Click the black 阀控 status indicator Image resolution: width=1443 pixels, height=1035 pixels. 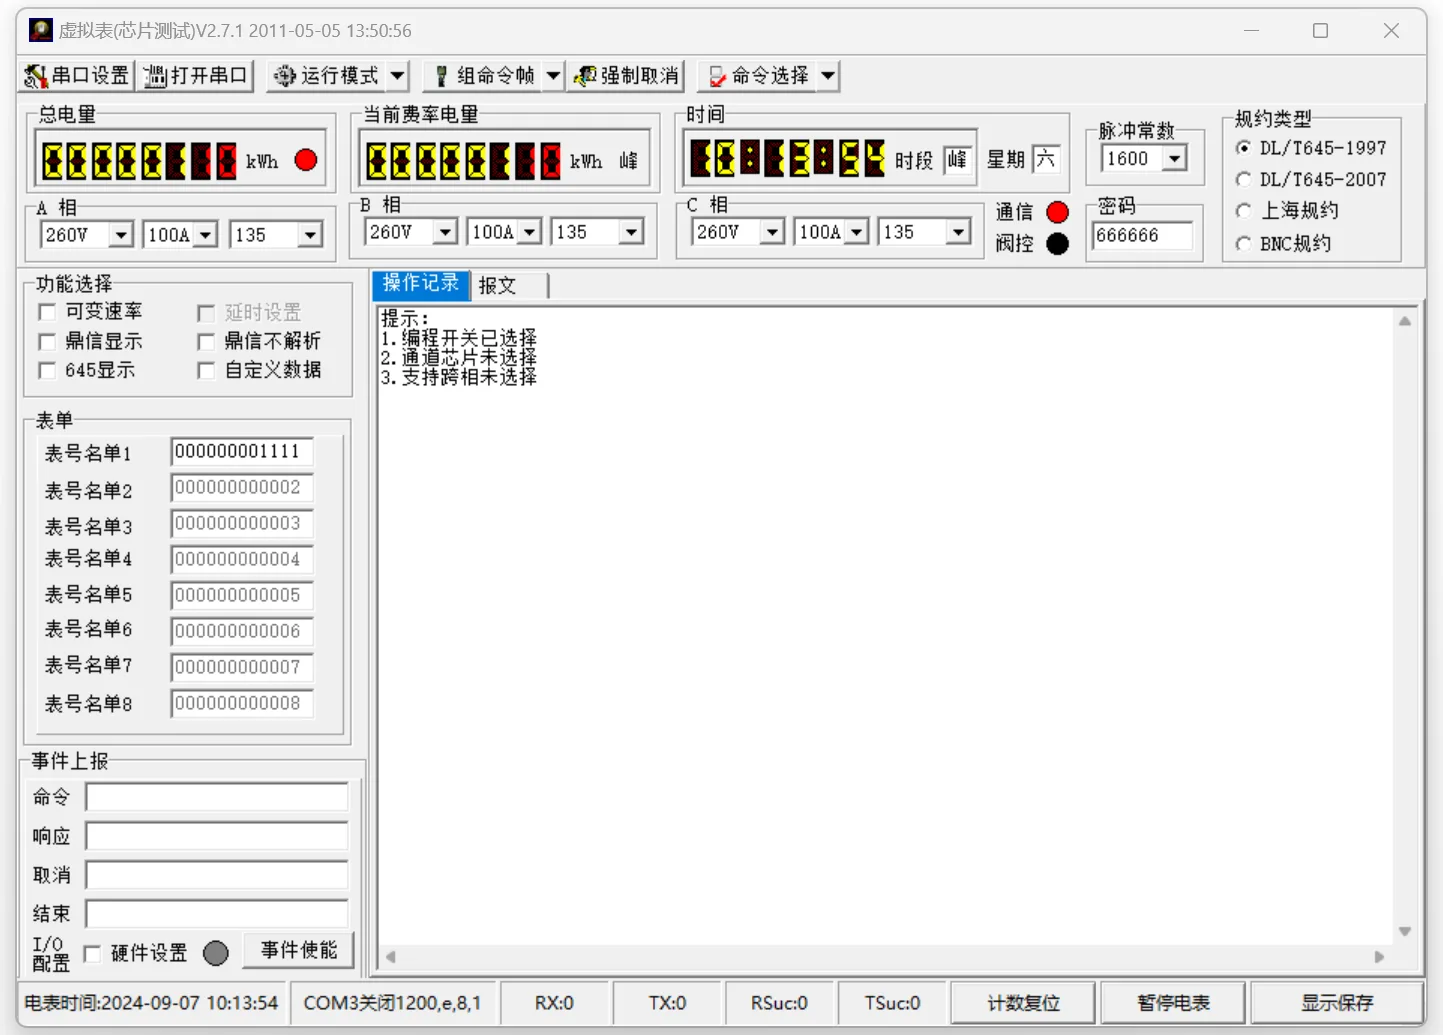point(1057,243)
